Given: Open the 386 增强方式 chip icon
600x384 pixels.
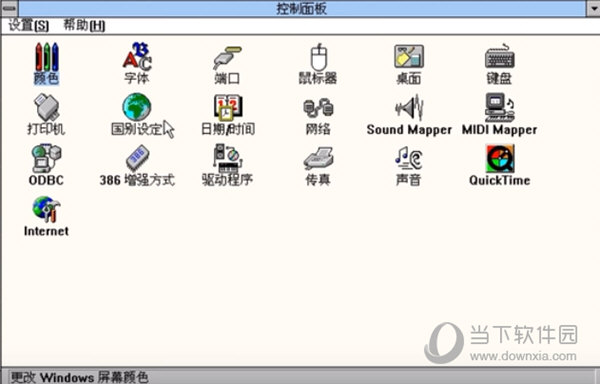Looking at the screenshot, I should tap(137, 158).
